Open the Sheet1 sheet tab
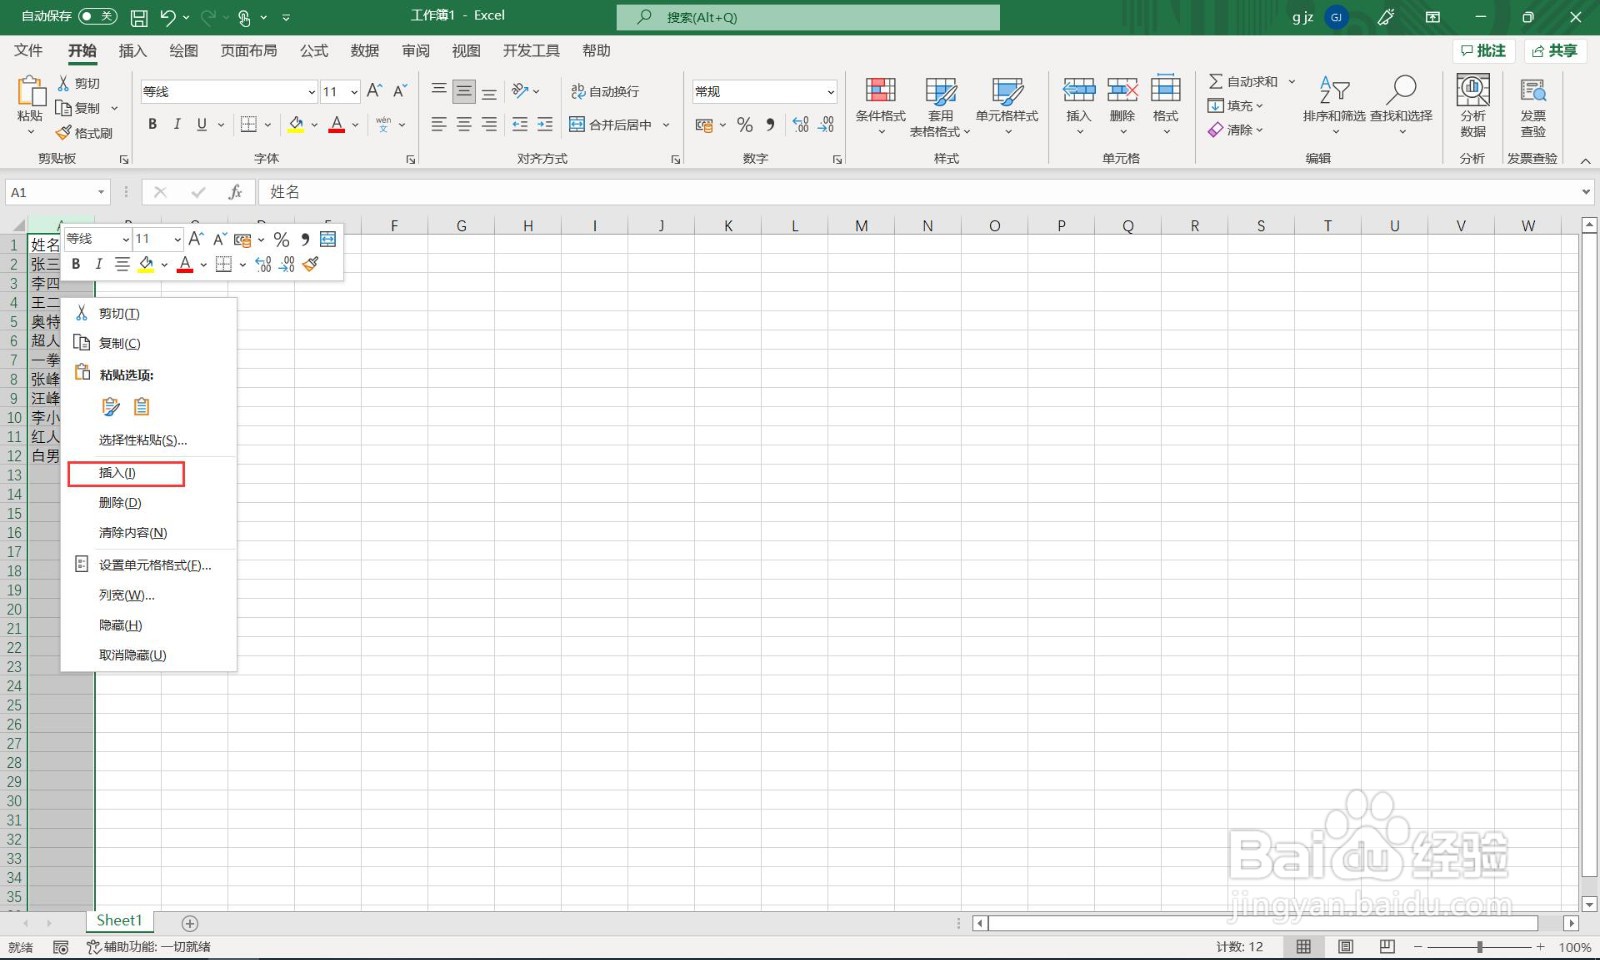1600x960 pixels. coord(119,921)
